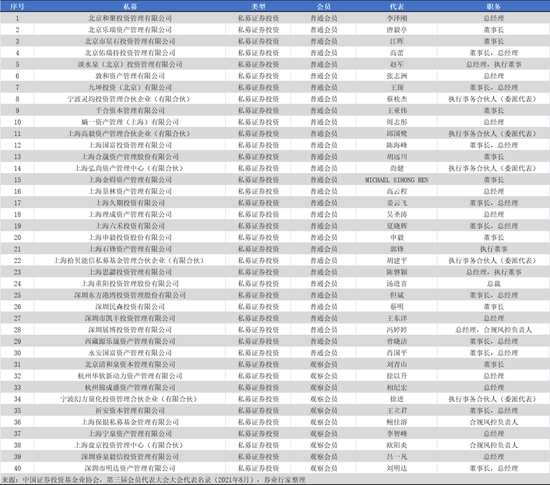The image size is (550, 485).
Task: Select 私募证券投资 type cell in row 1
Action: (258, 18)
